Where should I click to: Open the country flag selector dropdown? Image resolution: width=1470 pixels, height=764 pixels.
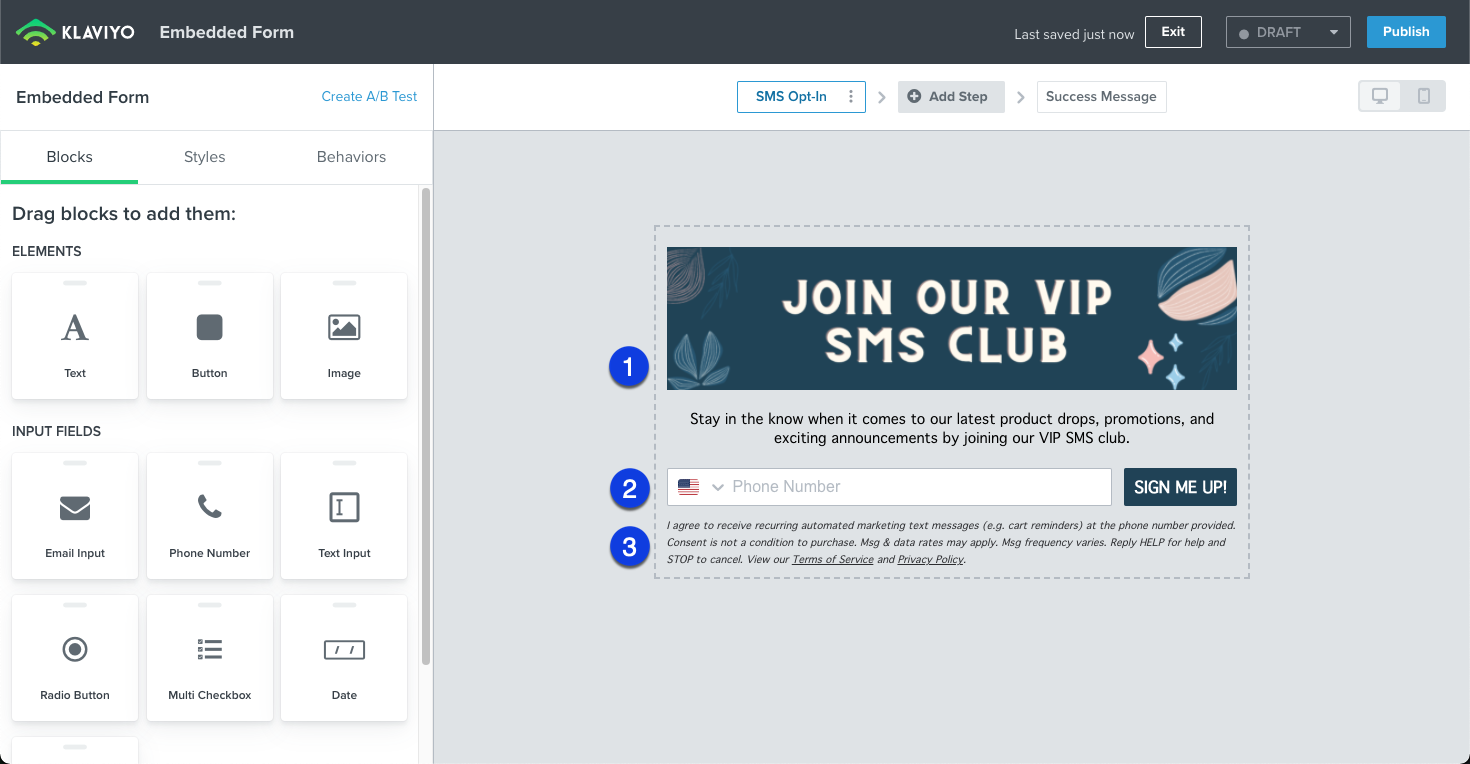point(700,487)
